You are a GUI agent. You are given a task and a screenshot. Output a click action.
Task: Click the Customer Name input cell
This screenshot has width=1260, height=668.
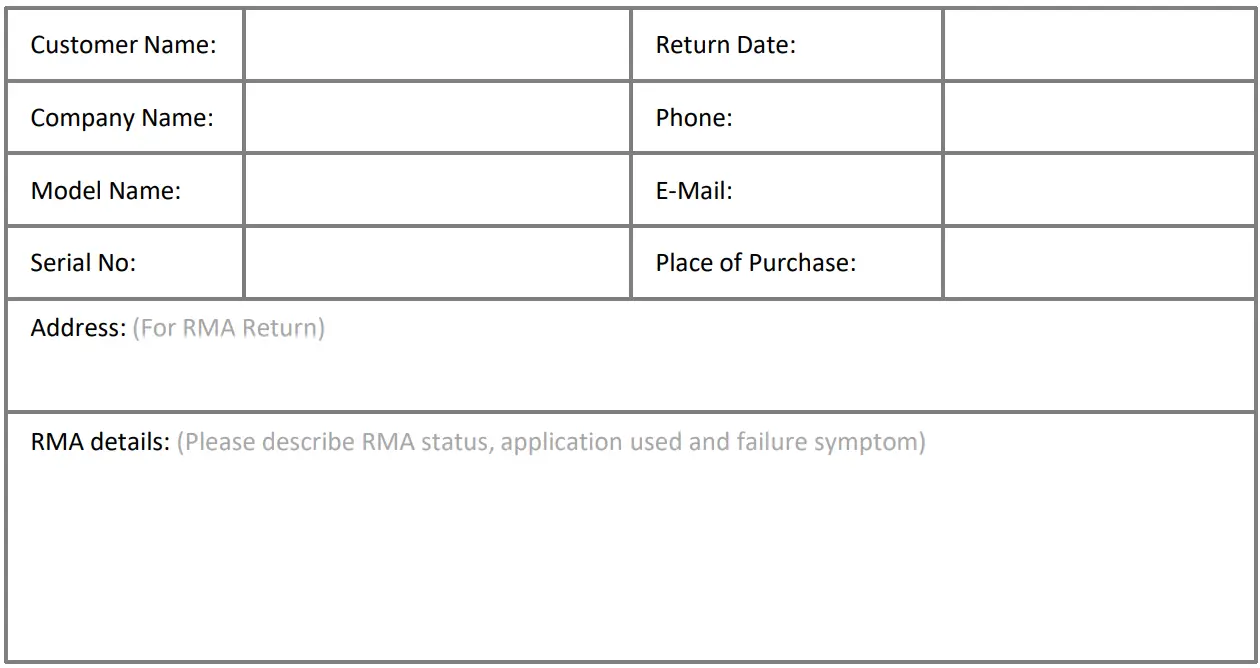click(437, 45)
